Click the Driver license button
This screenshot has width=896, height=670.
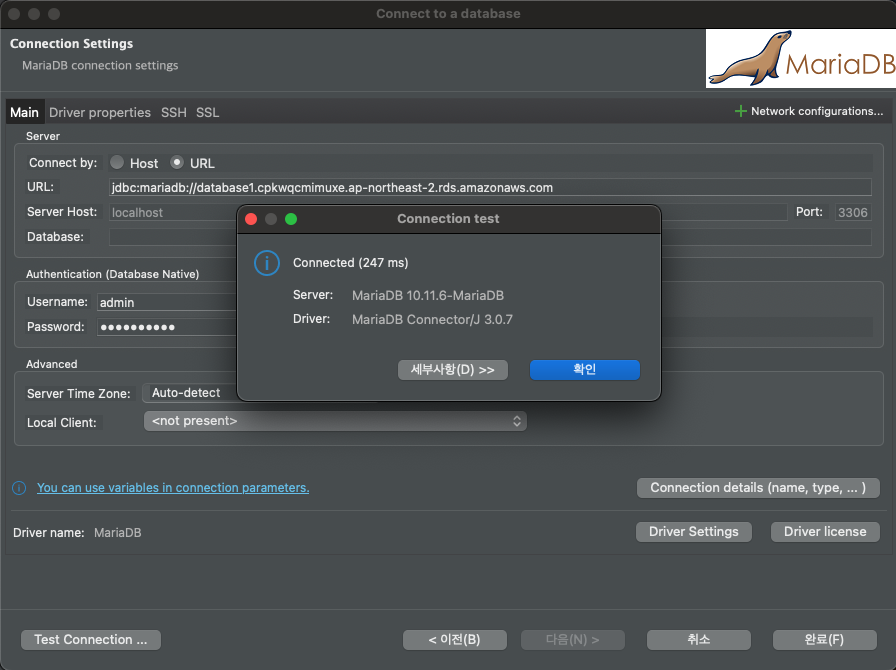click(x=825, y=532)
